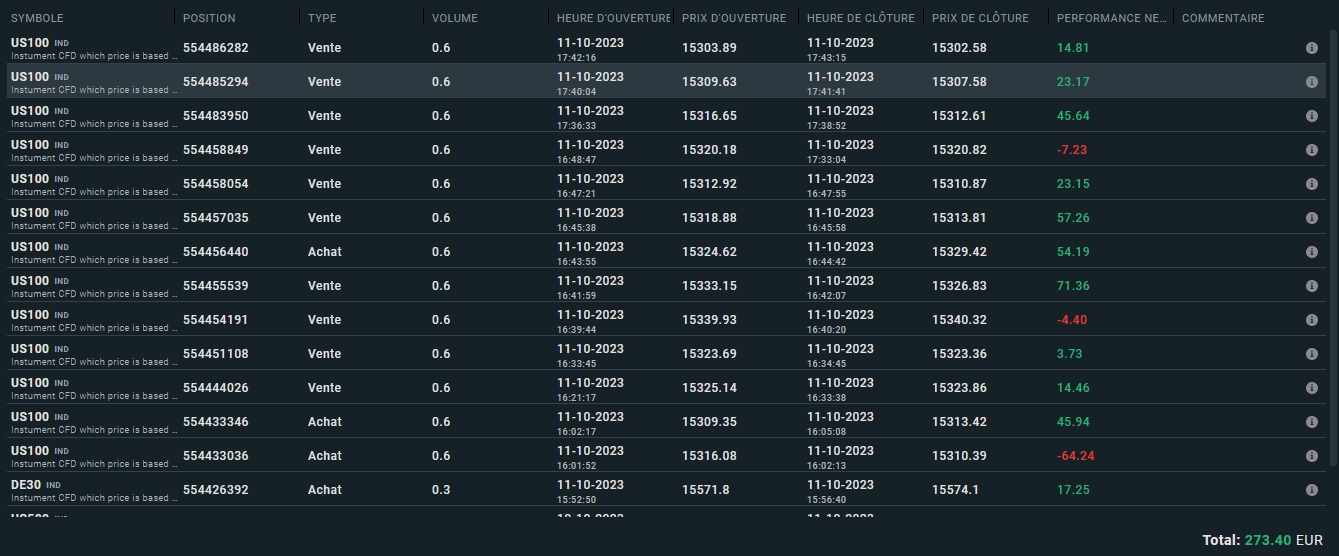Click the TYPE column header

322,18
